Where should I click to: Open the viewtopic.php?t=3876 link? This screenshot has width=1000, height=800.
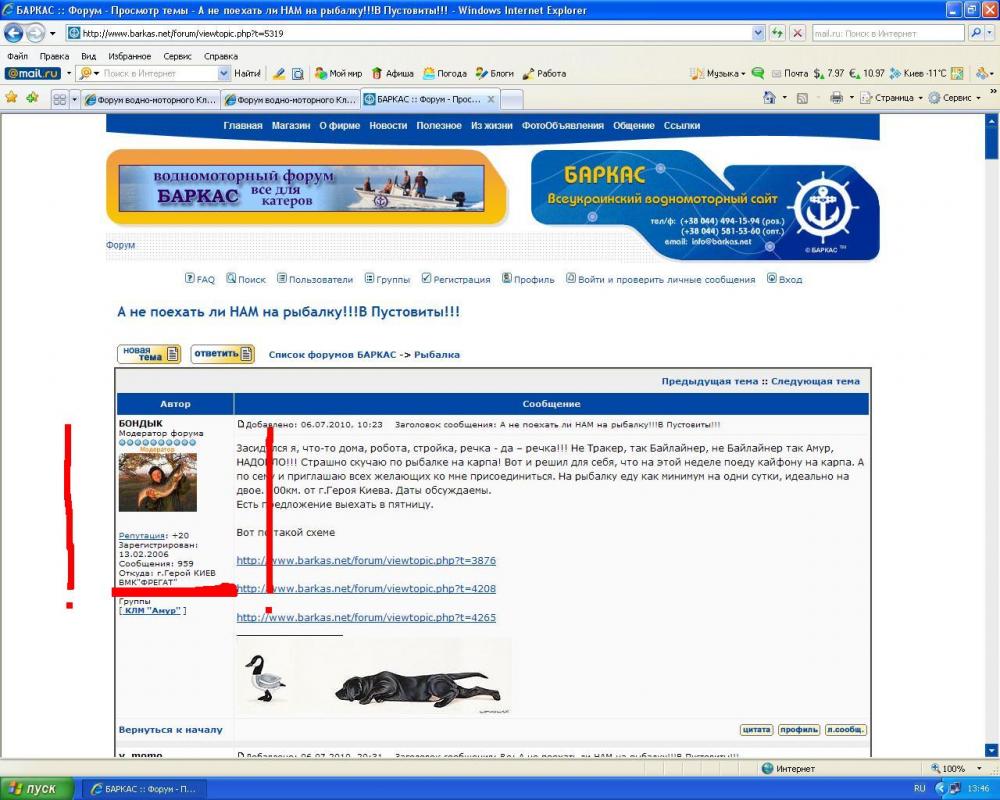tap(366, 561)
